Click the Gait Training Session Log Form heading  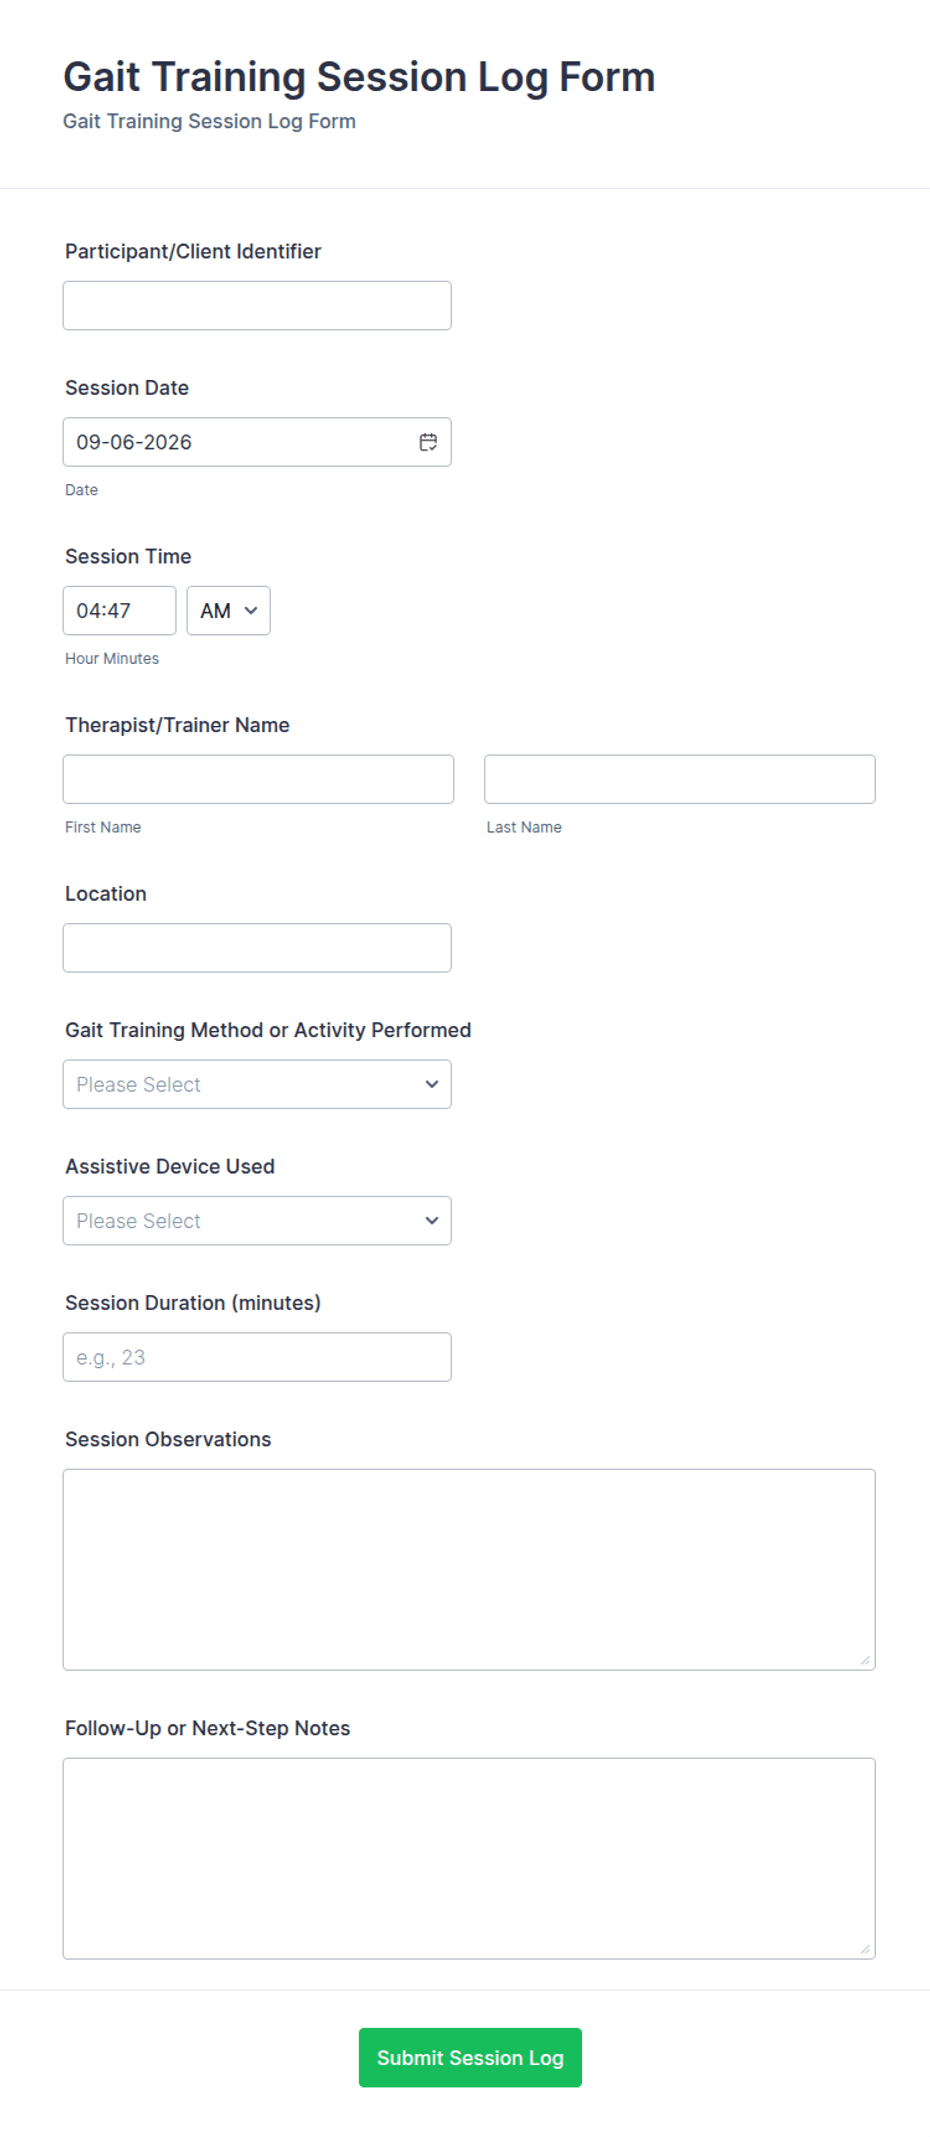point(359,77)
